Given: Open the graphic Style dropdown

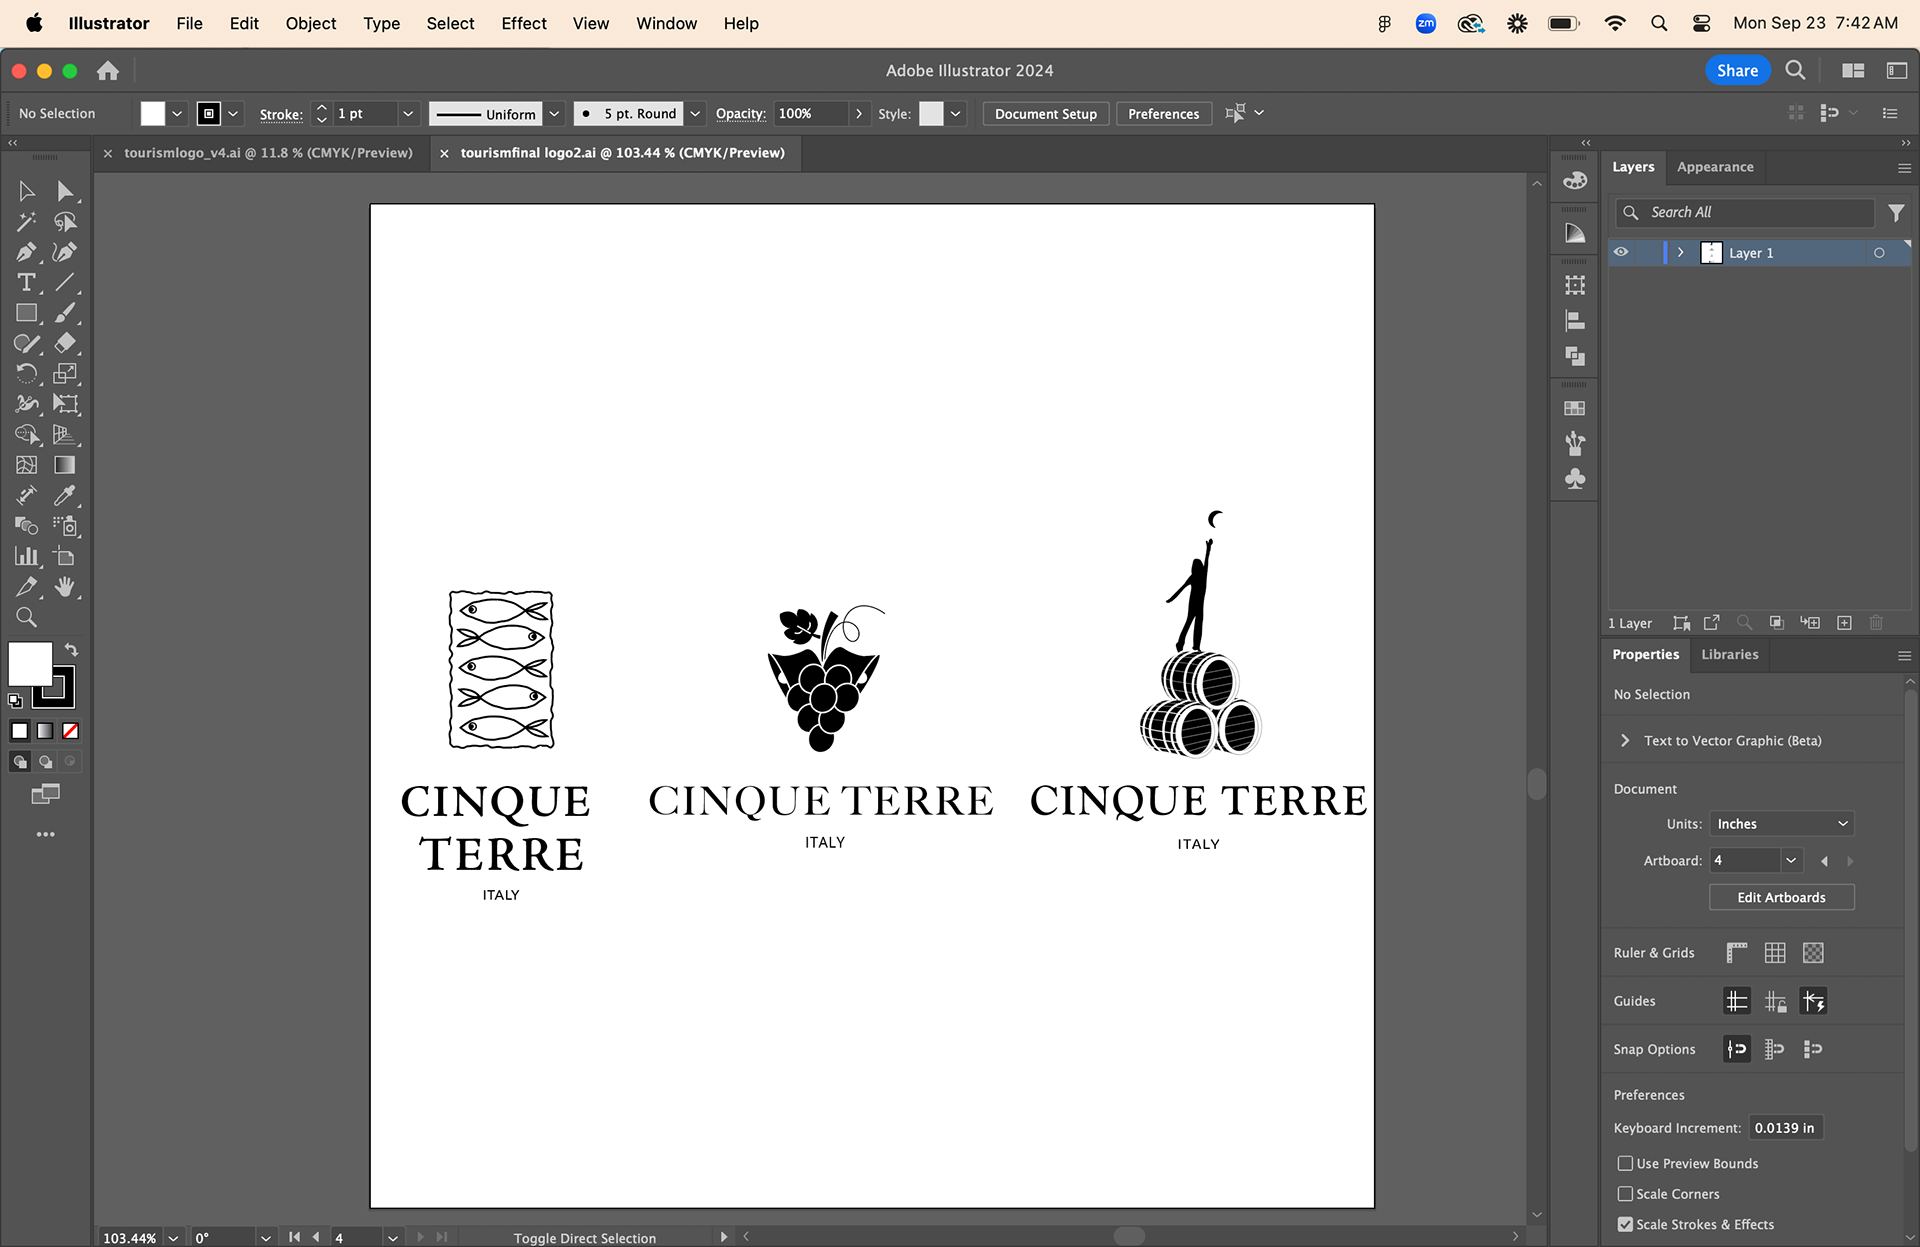Looking at the screenshot, I should tap(956, 114).
